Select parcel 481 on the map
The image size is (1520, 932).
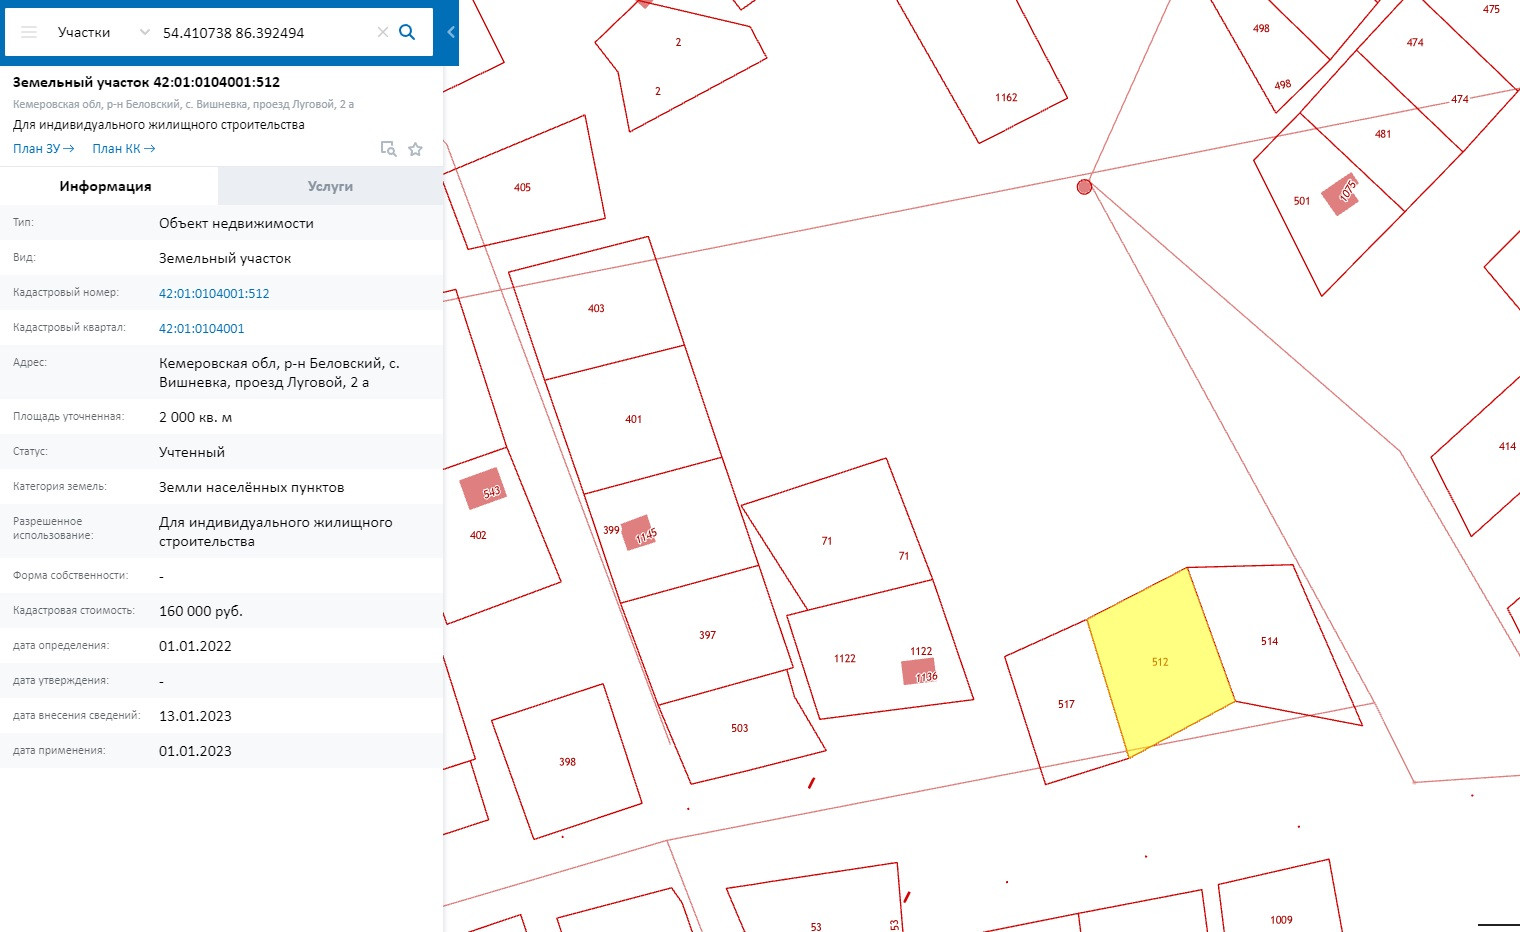coord(1383,134)
